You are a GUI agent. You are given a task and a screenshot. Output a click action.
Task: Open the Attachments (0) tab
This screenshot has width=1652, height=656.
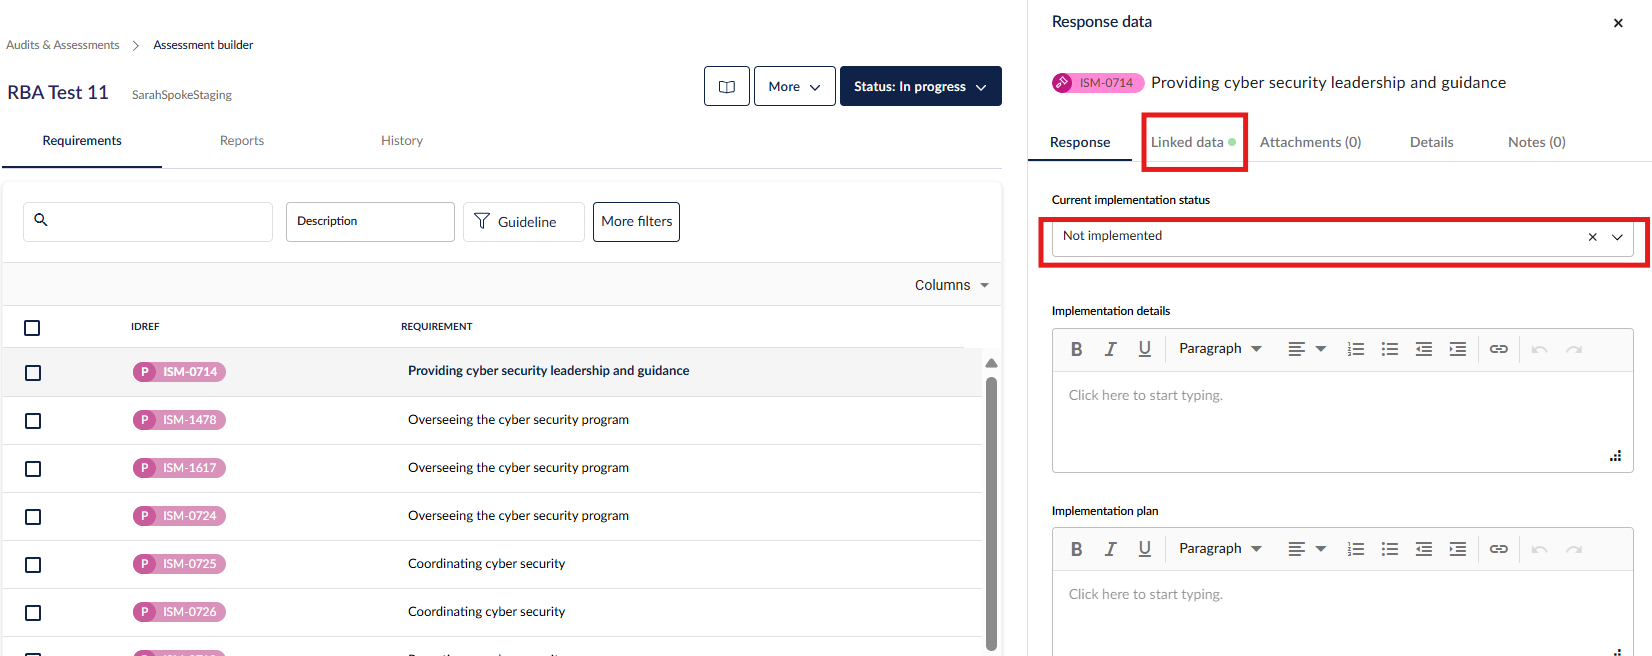[x=1310, y=142]
